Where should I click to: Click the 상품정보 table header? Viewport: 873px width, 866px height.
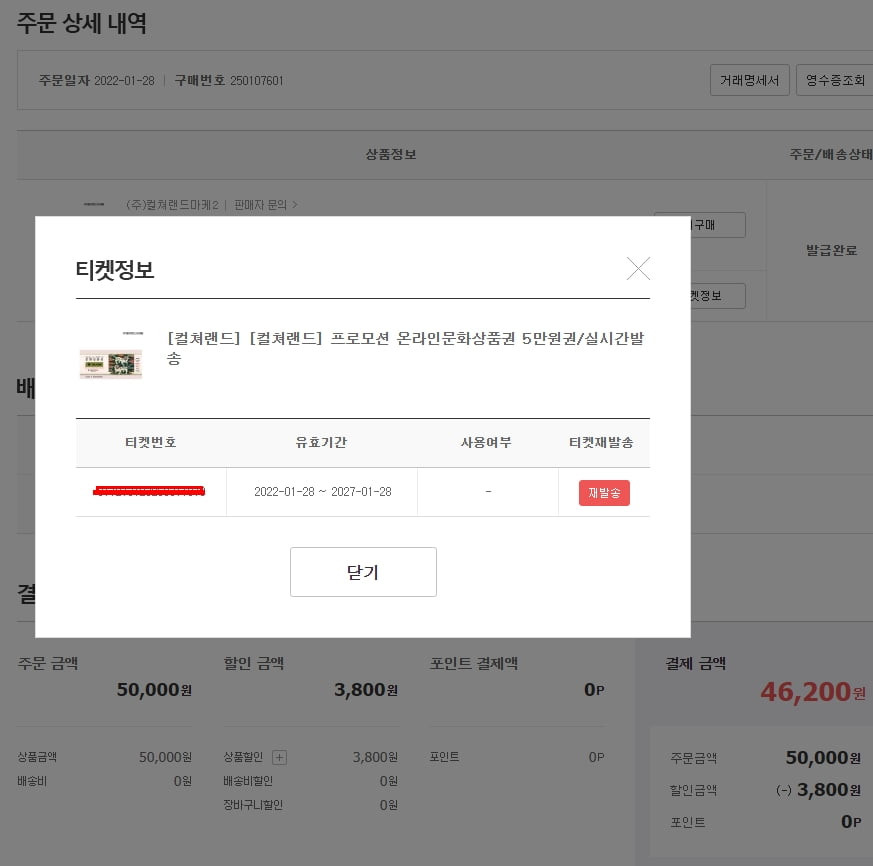tap(391, 154)
